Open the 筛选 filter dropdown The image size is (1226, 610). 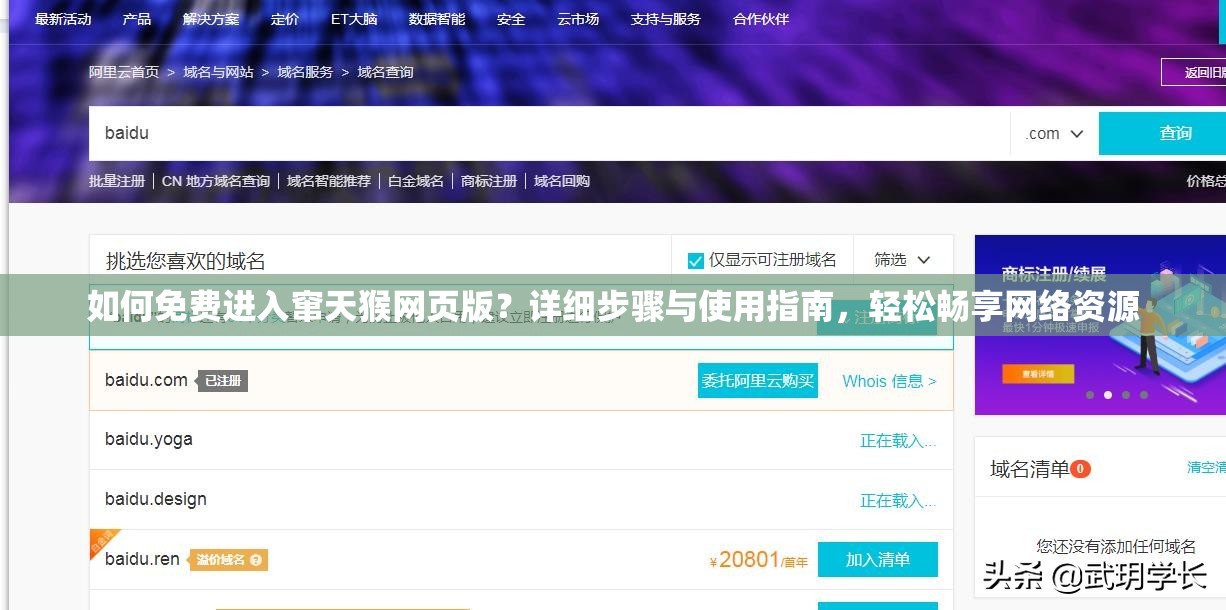pos(899,258)
